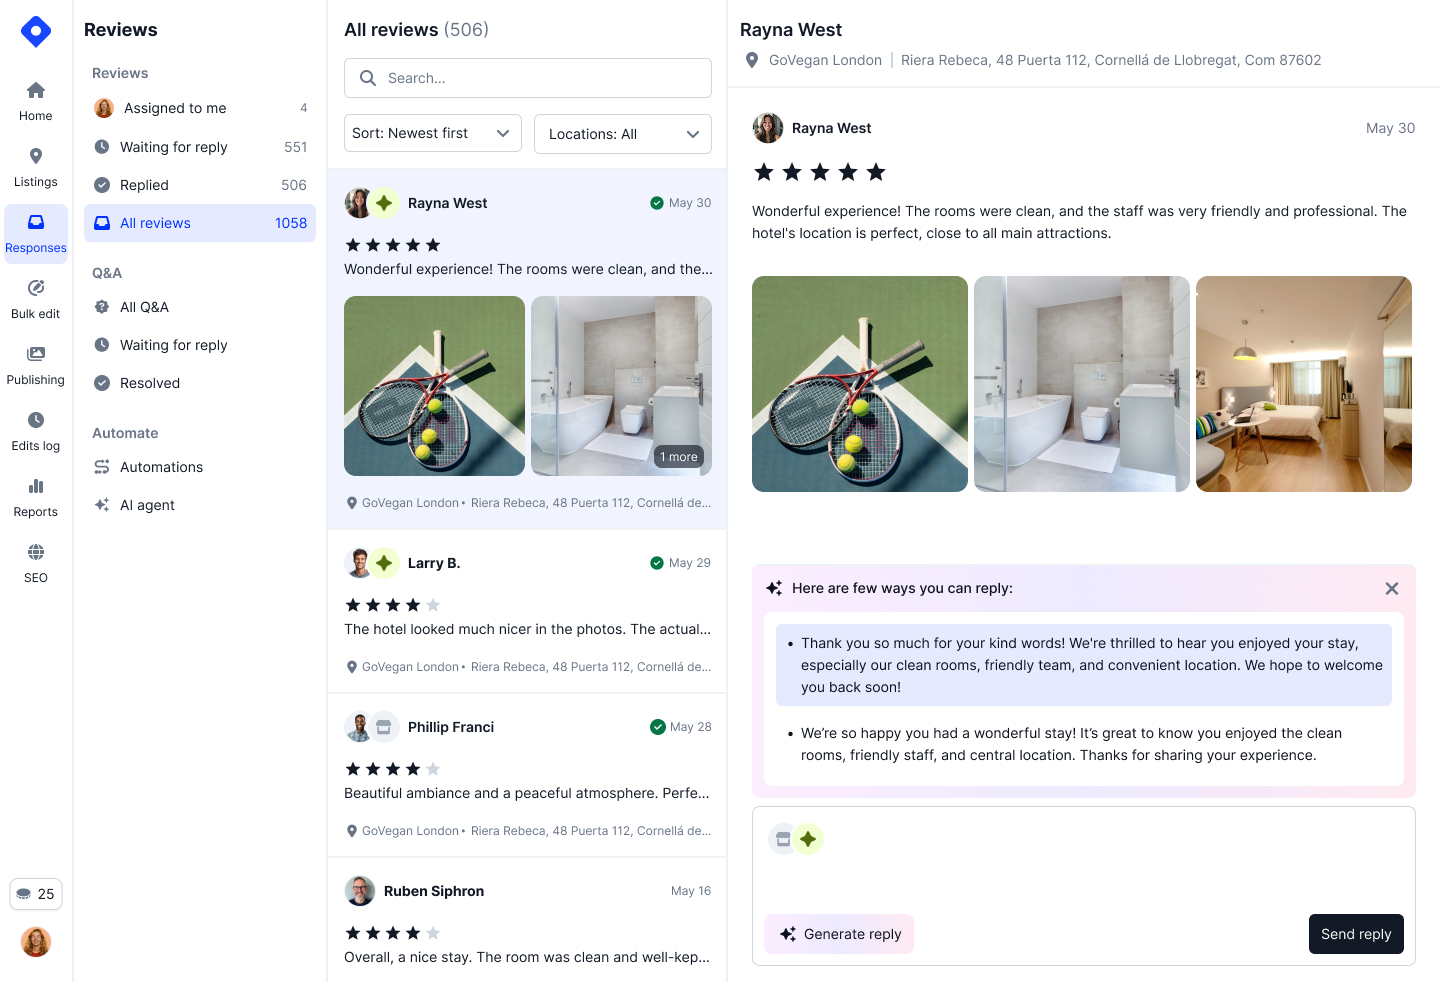
Task: Select Waiting for reply under Reviews
Action: tap(200, 147)
